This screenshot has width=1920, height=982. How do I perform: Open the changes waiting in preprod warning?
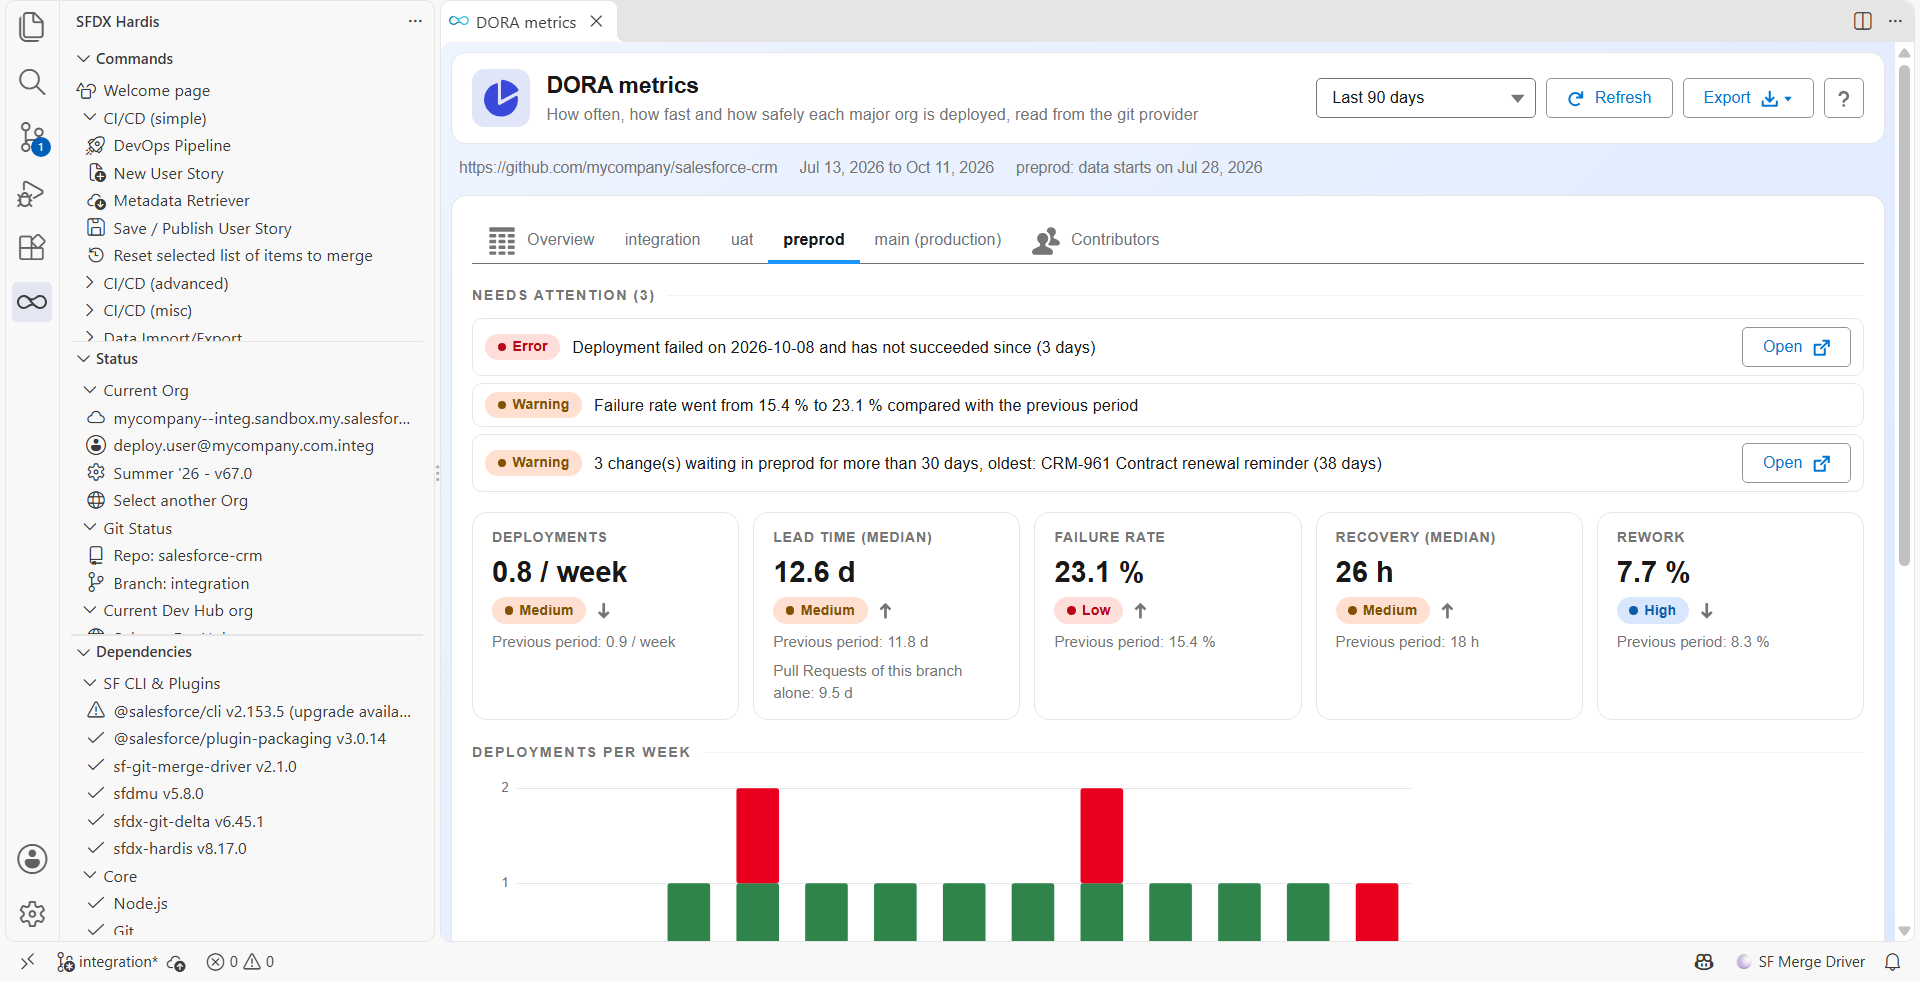pyautogui.click(x=1796, y=463)
